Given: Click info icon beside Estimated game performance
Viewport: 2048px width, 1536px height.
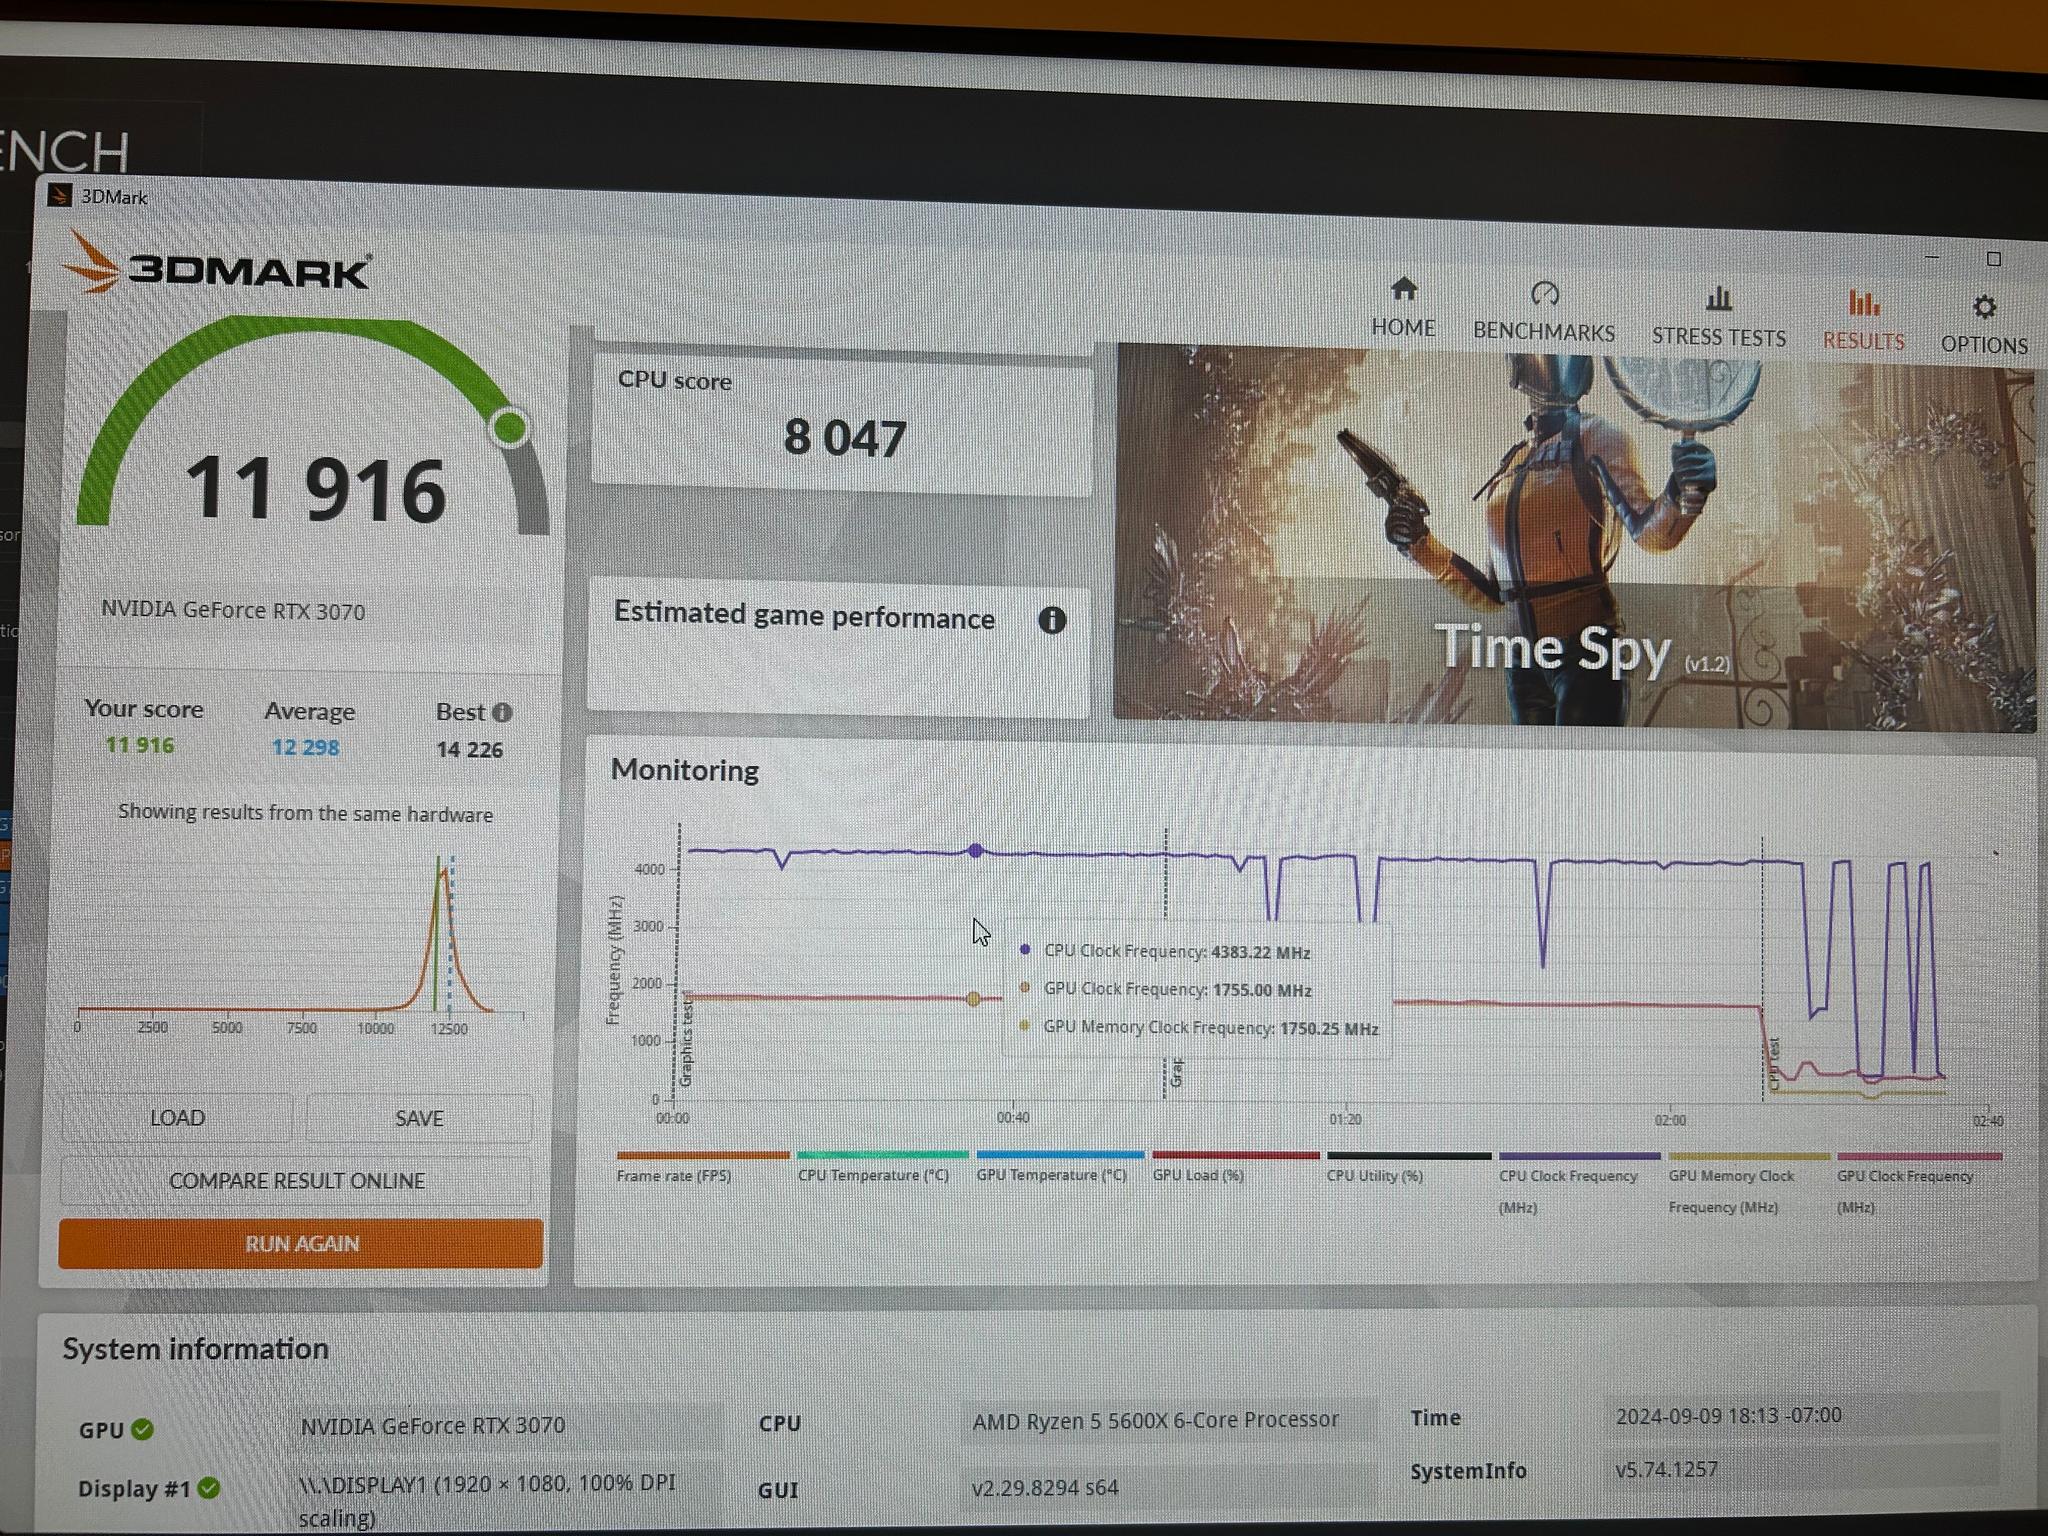Looking at the screenshot, I should [x=1051, y=620].
